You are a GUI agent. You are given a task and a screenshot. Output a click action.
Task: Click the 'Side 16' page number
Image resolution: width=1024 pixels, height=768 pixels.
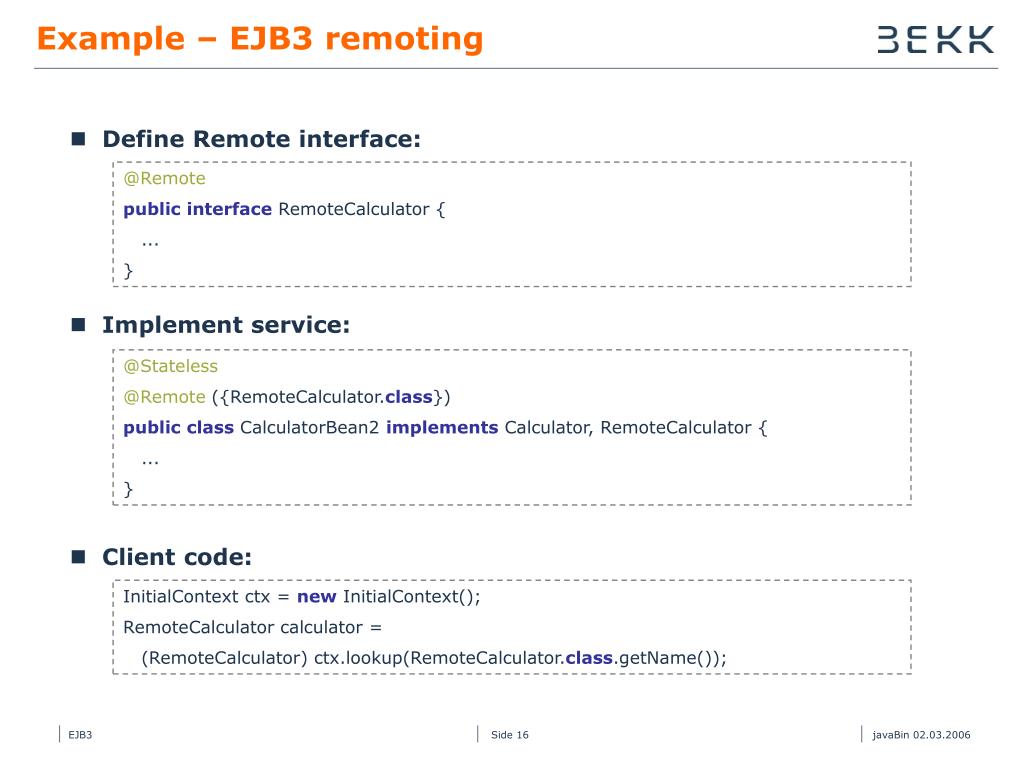(509, 735)
